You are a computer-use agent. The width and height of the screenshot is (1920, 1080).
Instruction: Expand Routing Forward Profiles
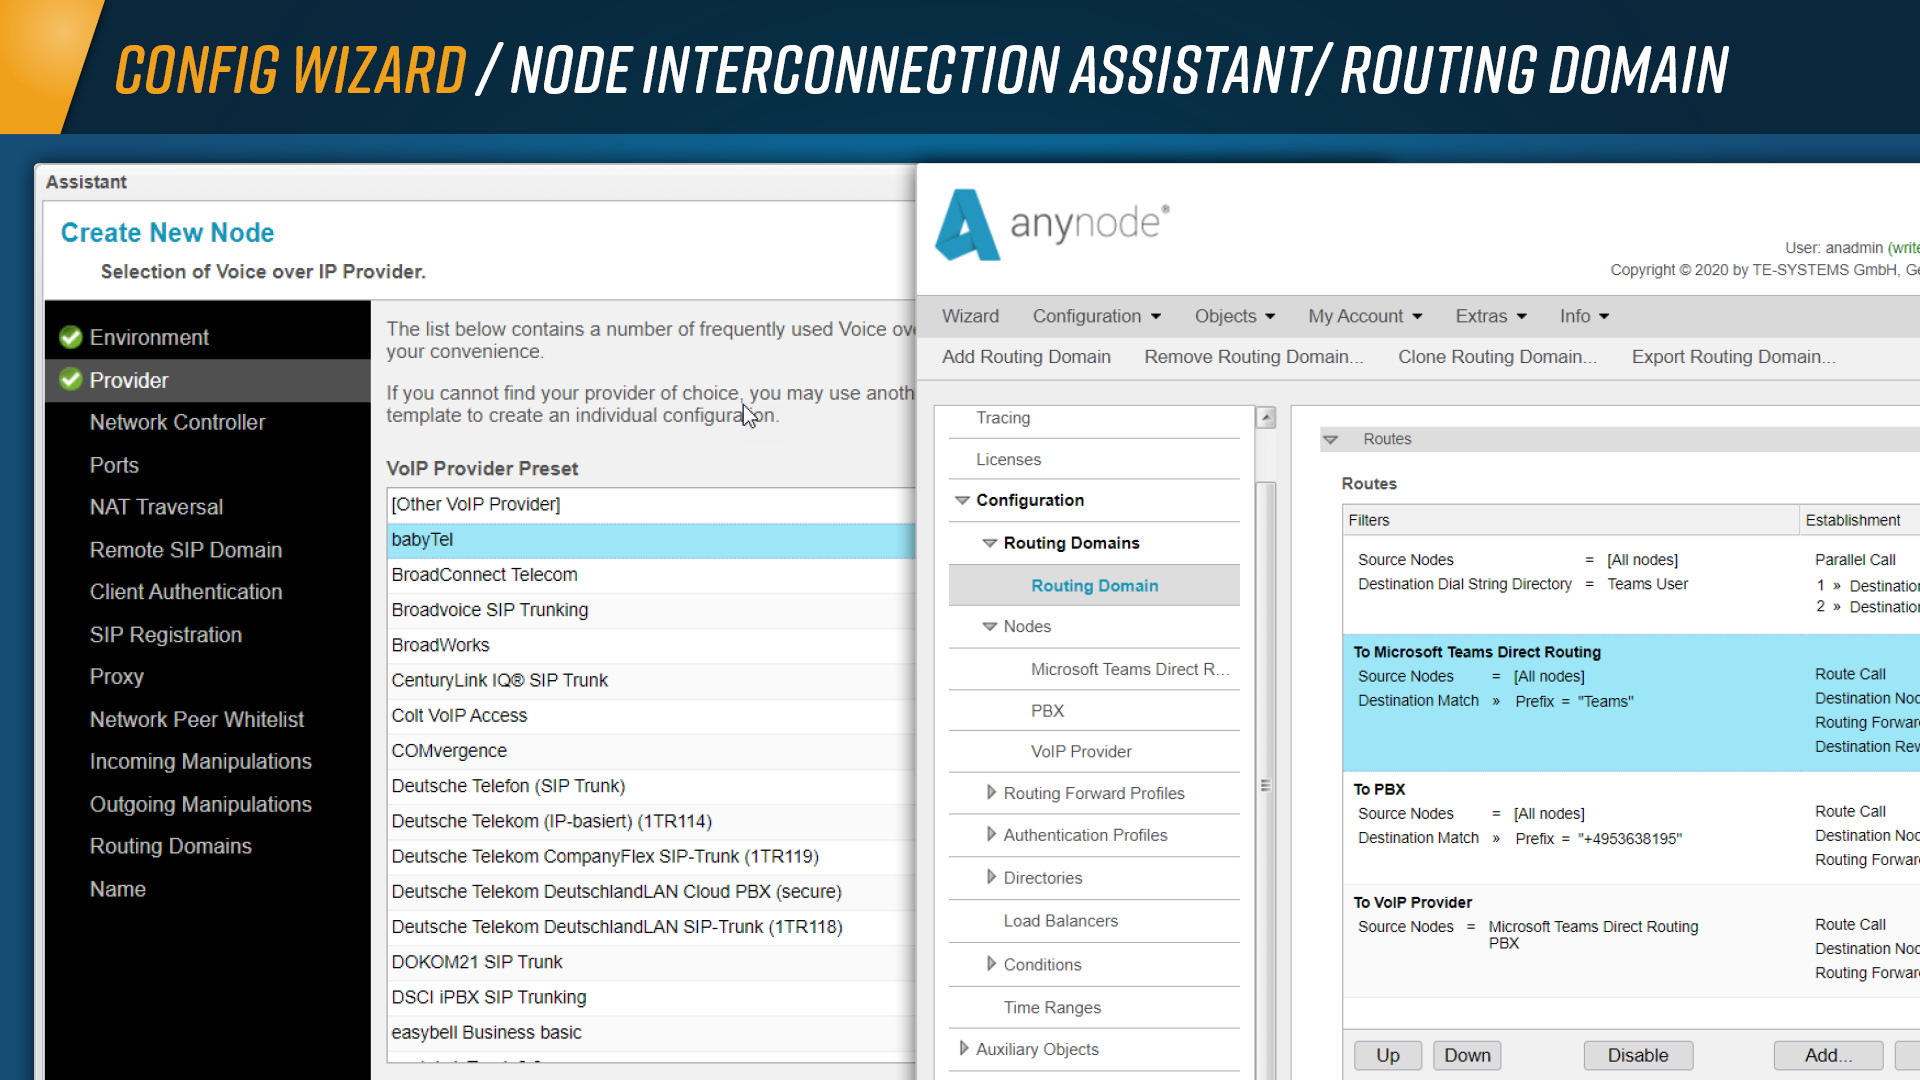click(991, 792)
